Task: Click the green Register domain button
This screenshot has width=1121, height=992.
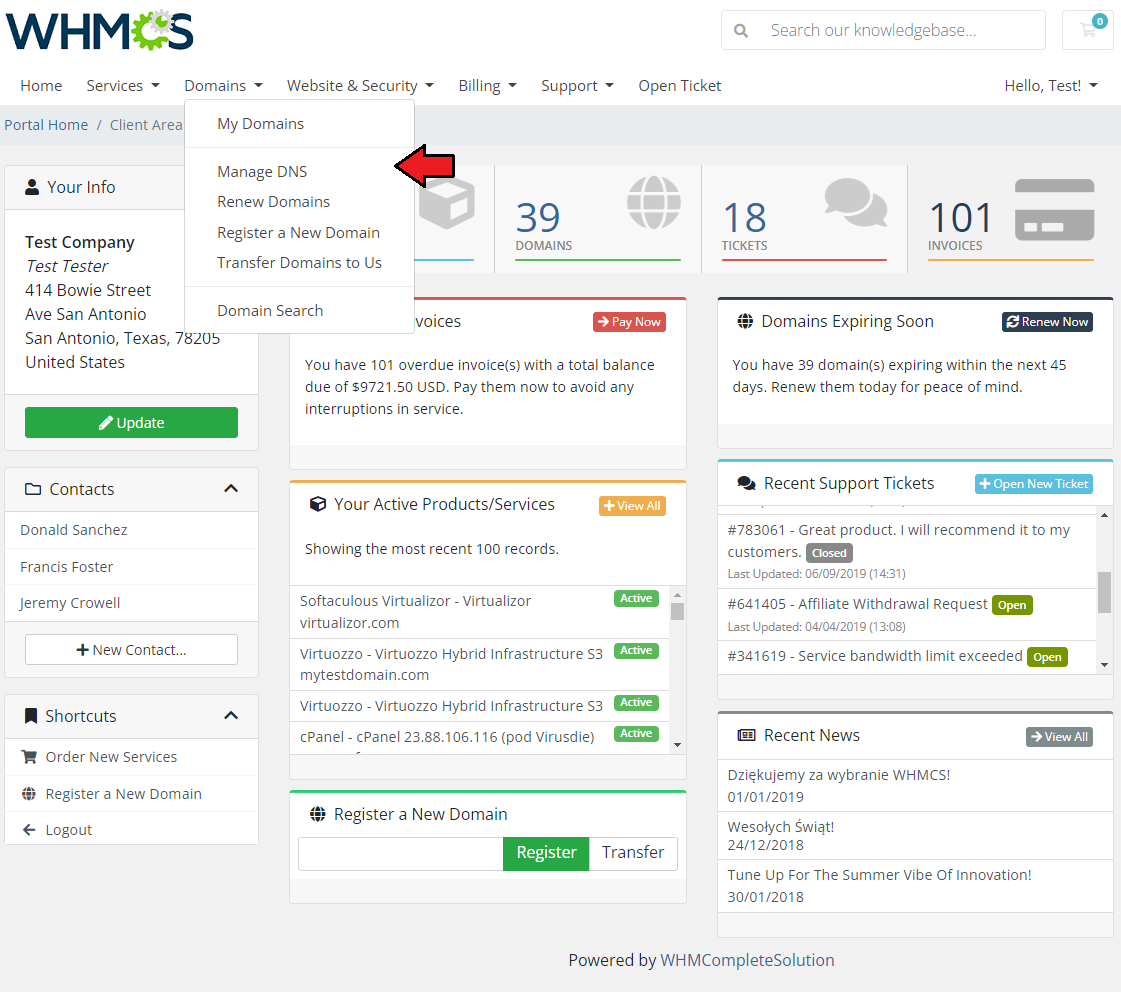Action: [546, 853]
